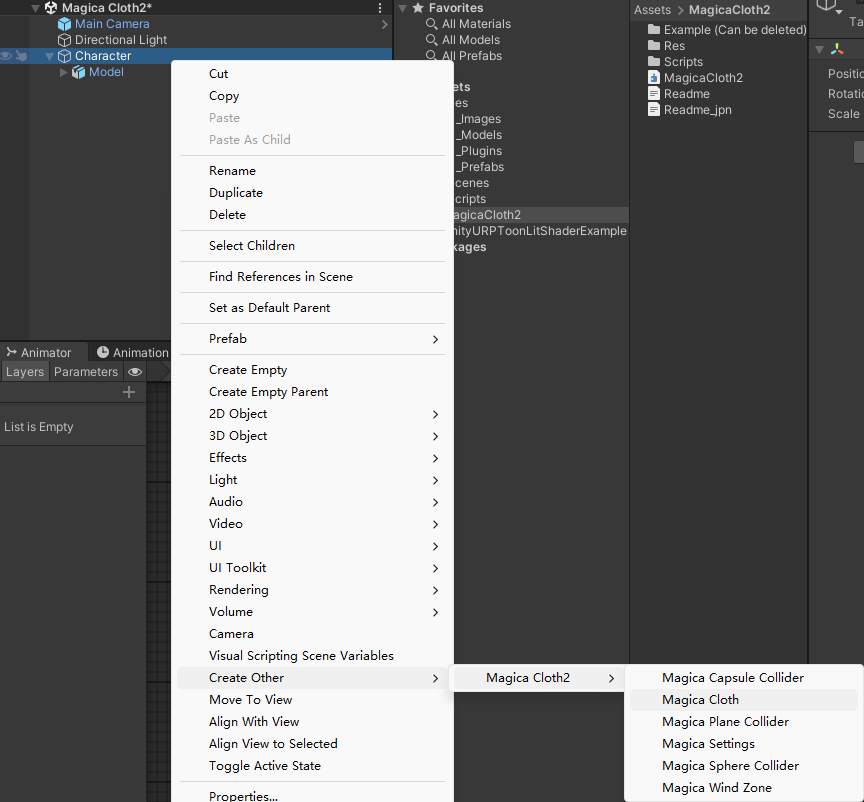Select the _Models folder in Project tree
Image resolution: width=864 pixels, height=802 pixels.
(x=478, y=135)
